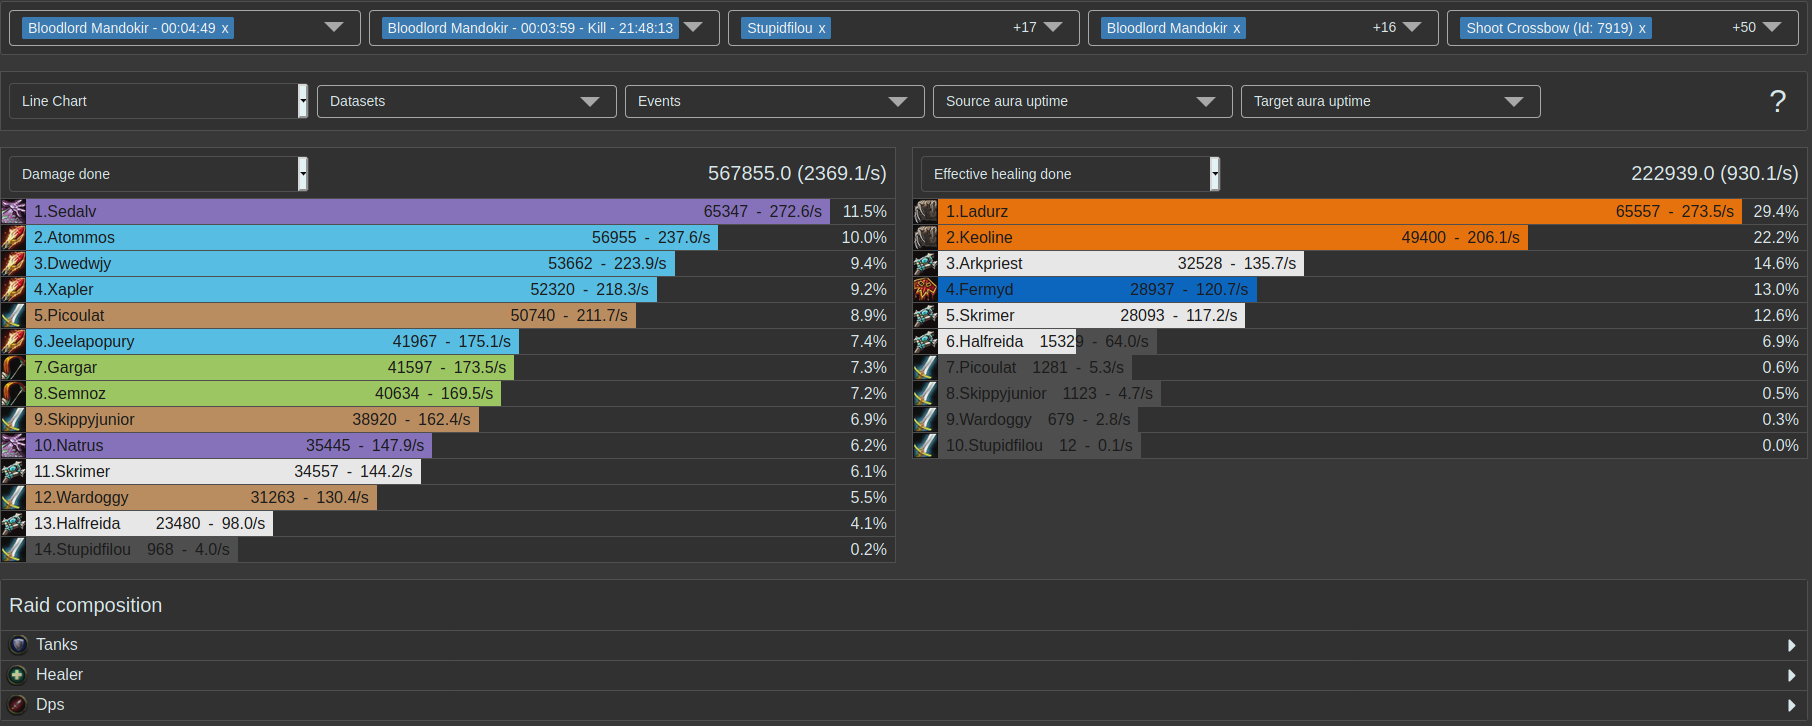Viewport: 1812px width, 726px height.
Task: Click the Healer role icon
Action: [x=18, y=675]
